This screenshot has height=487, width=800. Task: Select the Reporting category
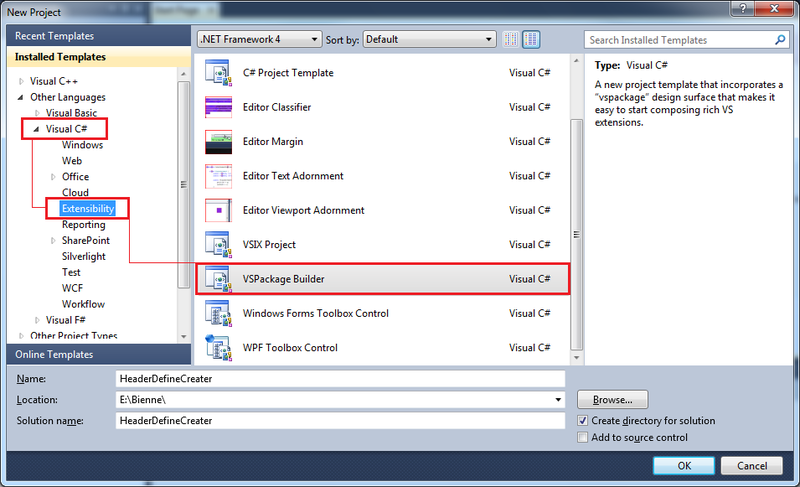point(84,225)
